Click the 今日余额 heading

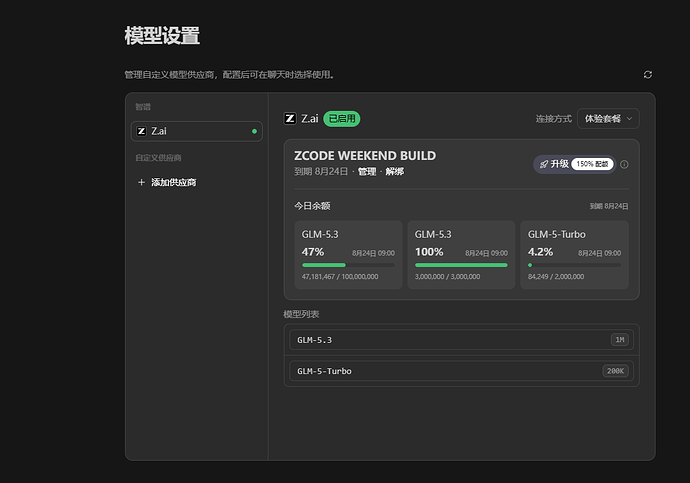[x=312, y=206]
